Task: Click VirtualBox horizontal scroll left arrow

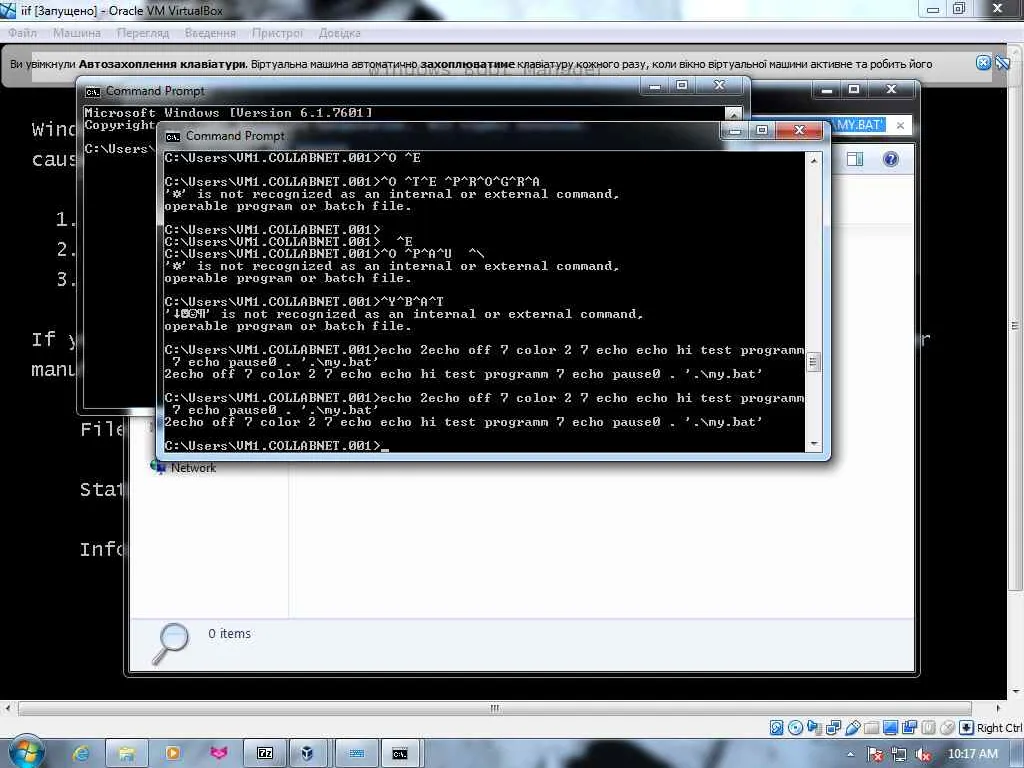Action: pos(7,709)
